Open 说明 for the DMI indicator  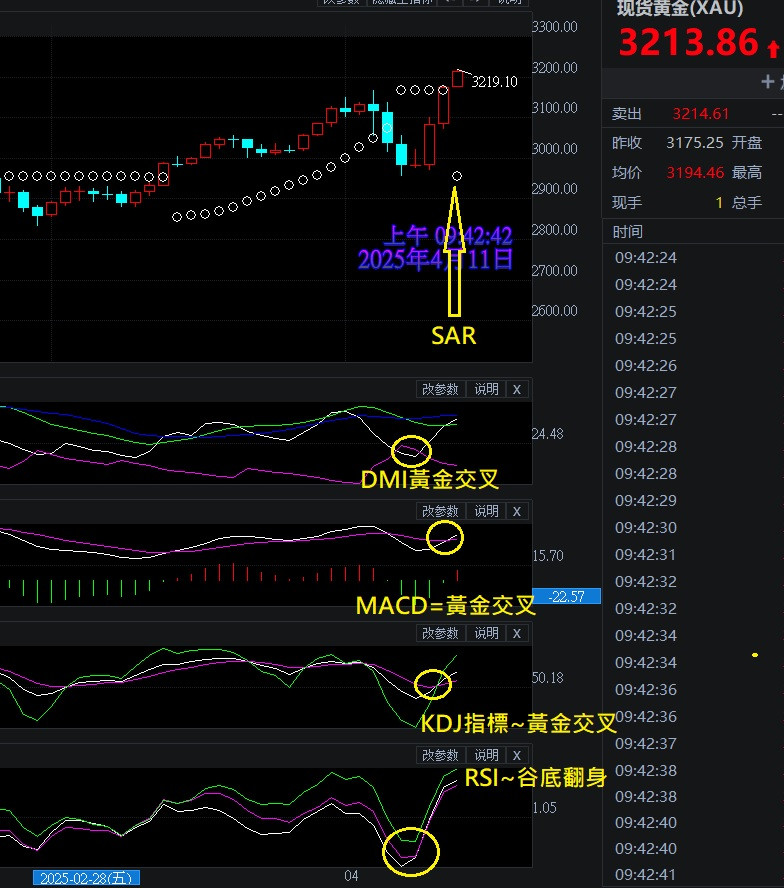486,389
